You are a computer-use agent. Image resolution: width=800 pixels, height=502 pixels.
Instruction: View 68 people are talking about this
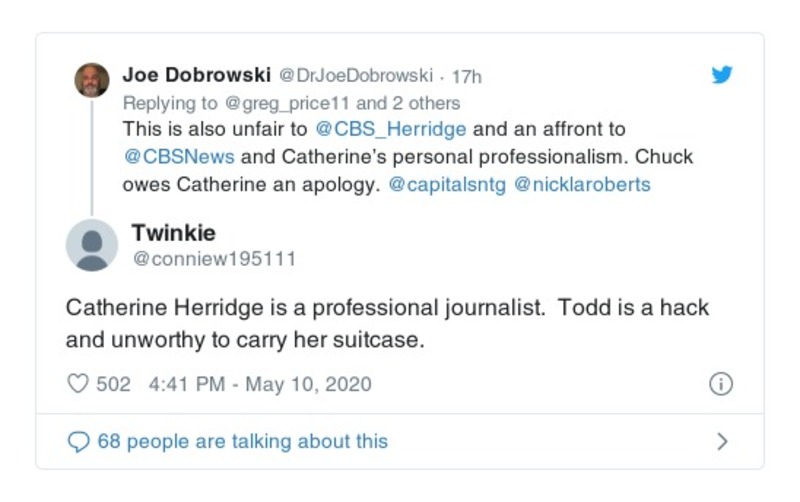[242, 441]
